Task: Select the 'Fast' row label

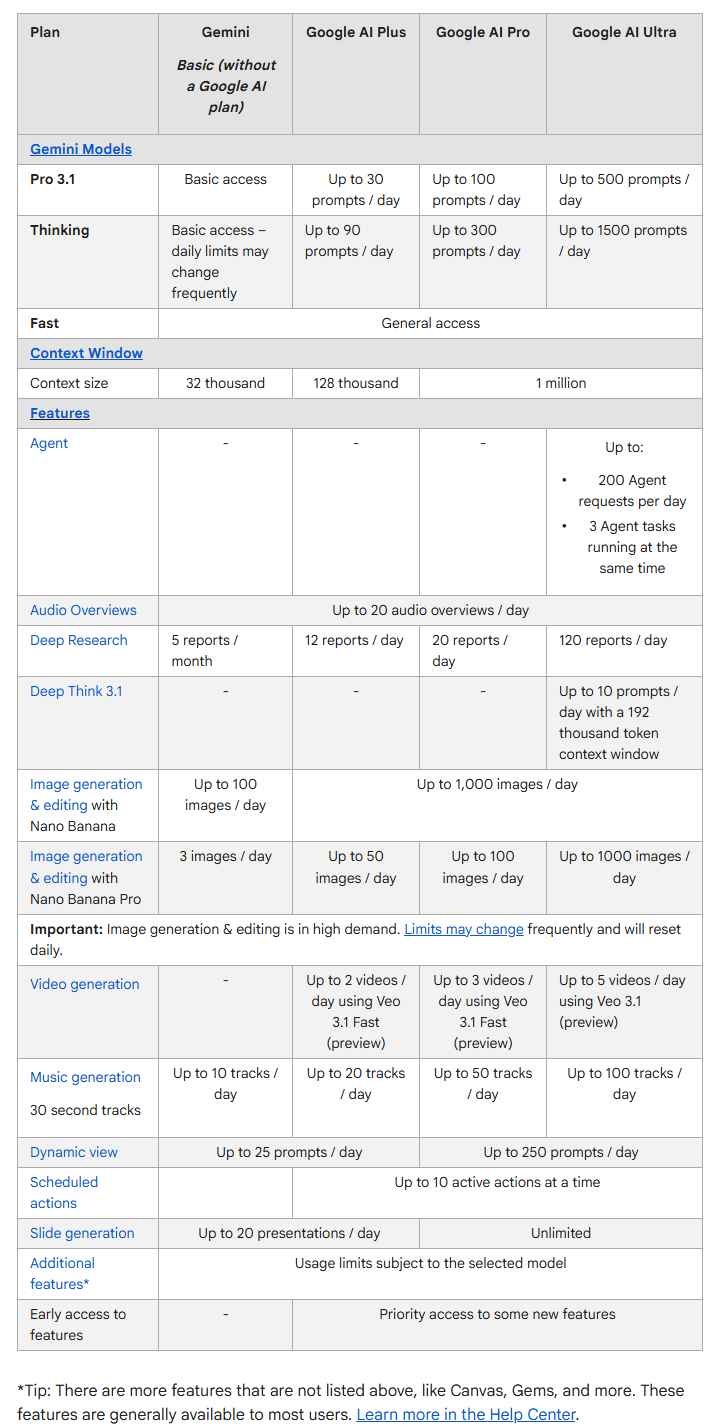Action: [44, 323]
